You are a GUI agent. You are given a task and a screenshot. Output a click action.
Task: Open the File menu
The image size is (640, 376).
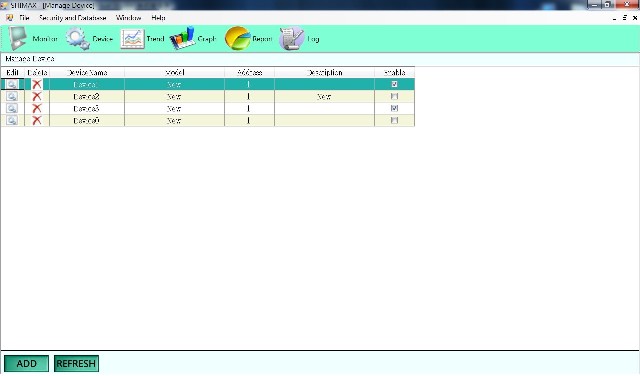click(x=24, y=18)
